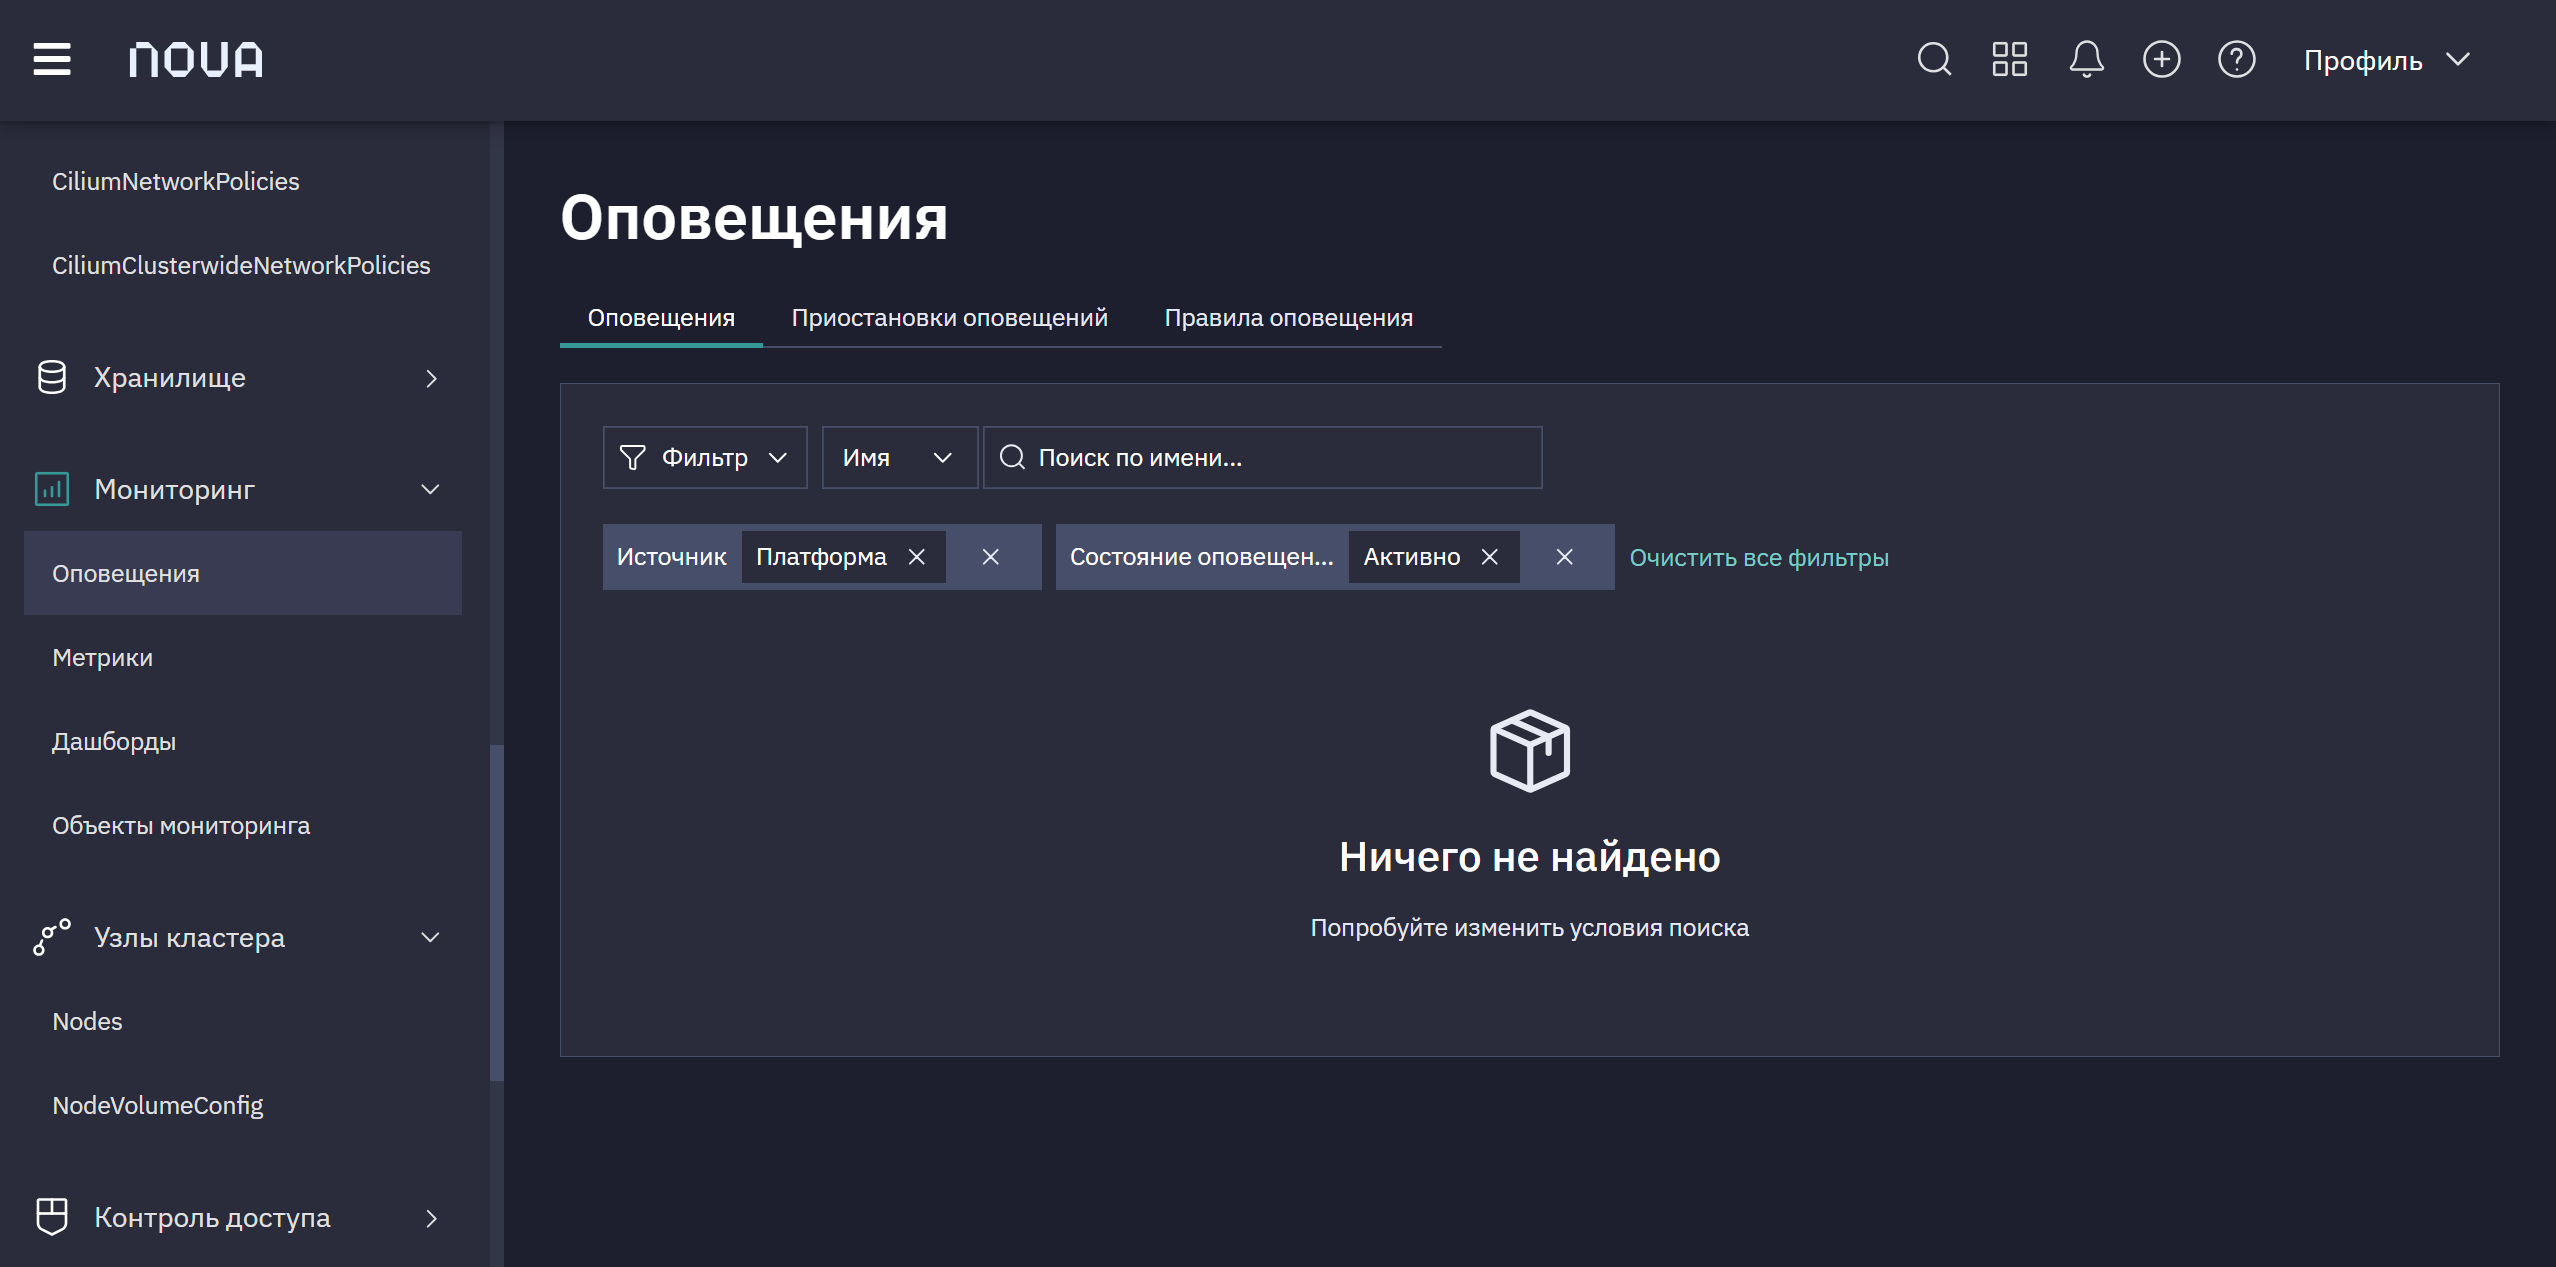Expand the Контроль доступа section

click(x=431, y=1218)
